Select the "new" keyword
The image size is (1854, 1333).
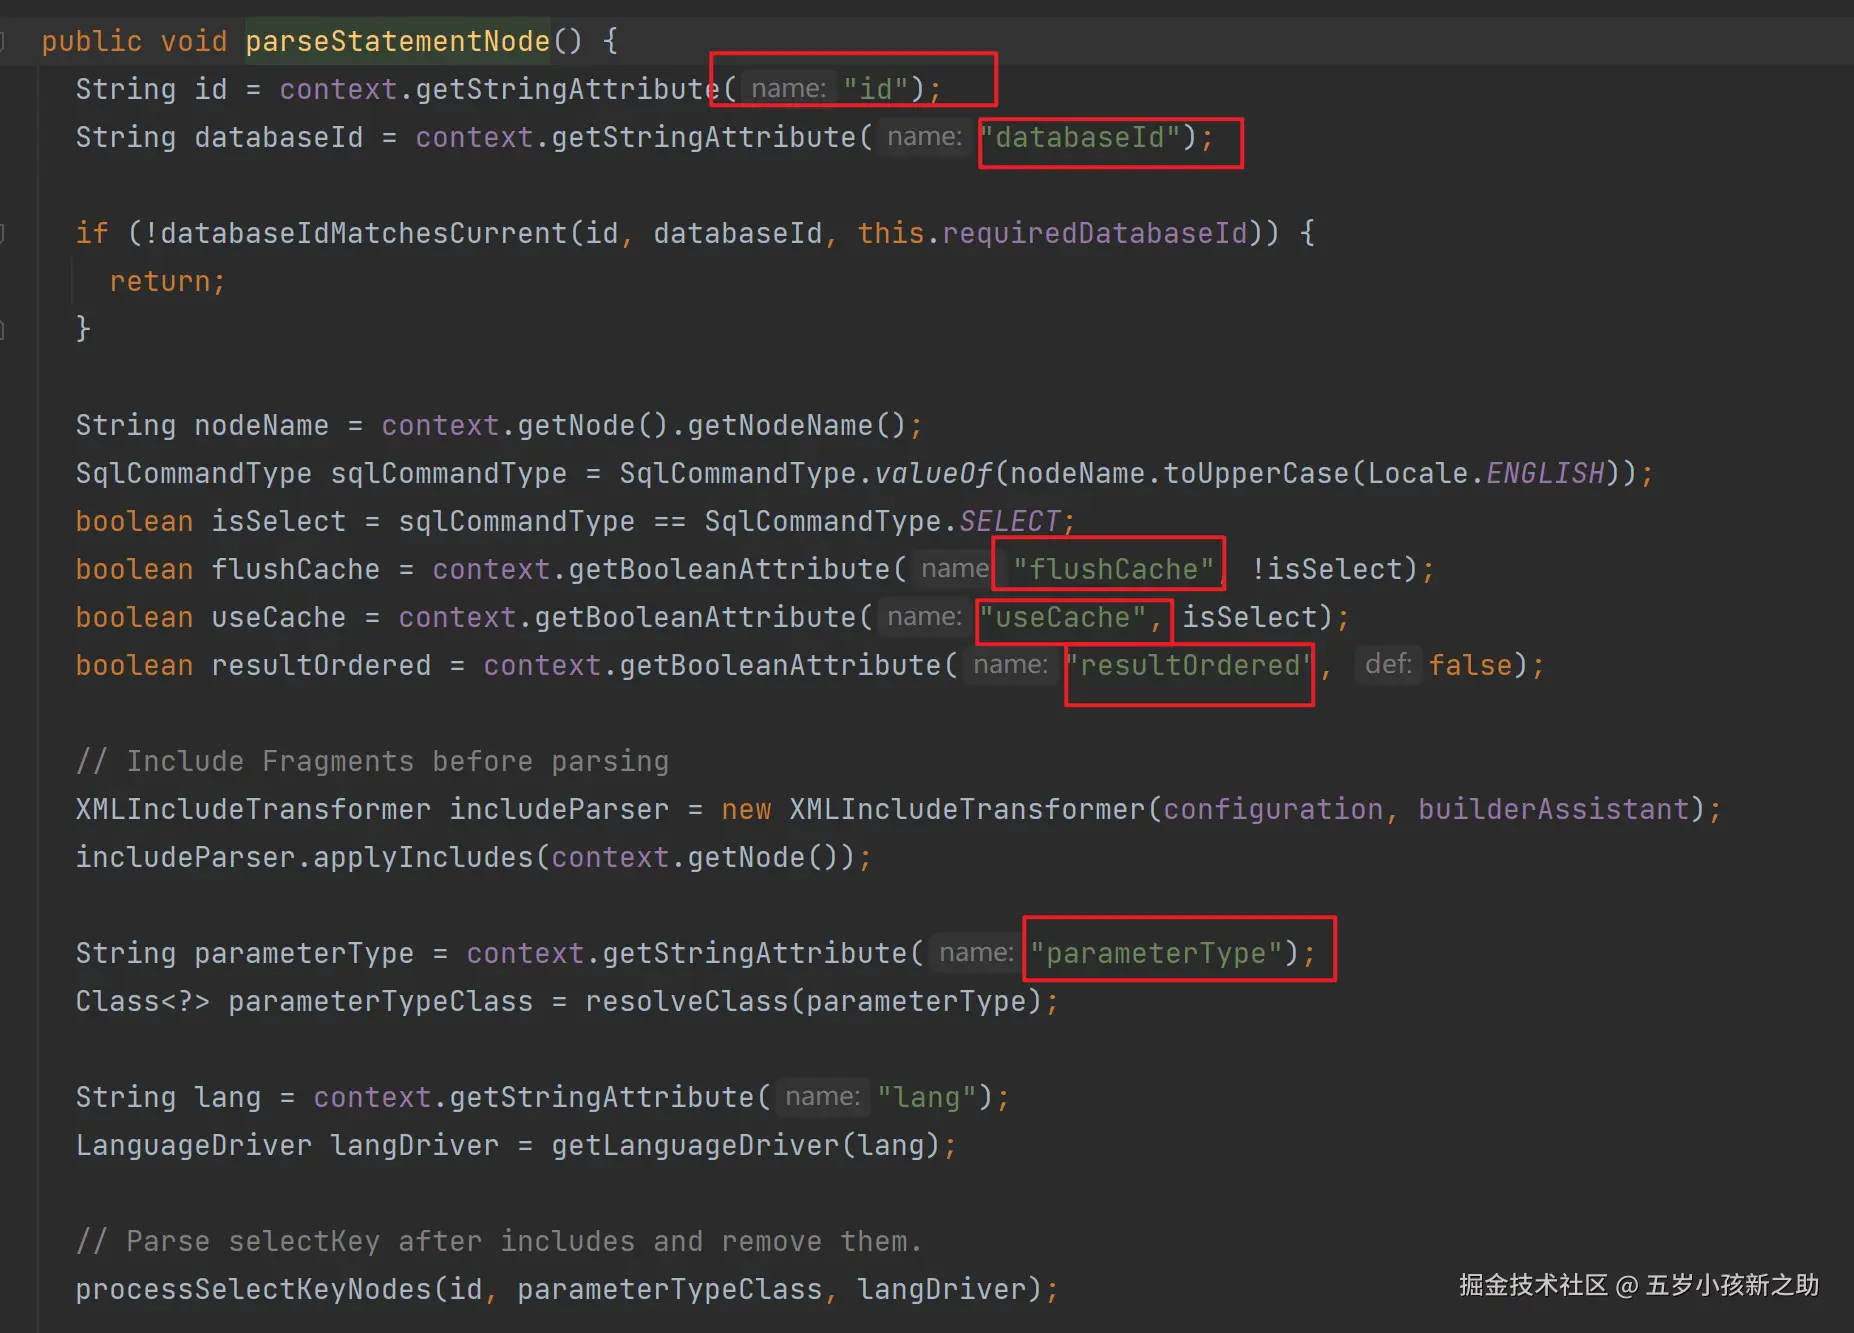[x=746, y=809]
